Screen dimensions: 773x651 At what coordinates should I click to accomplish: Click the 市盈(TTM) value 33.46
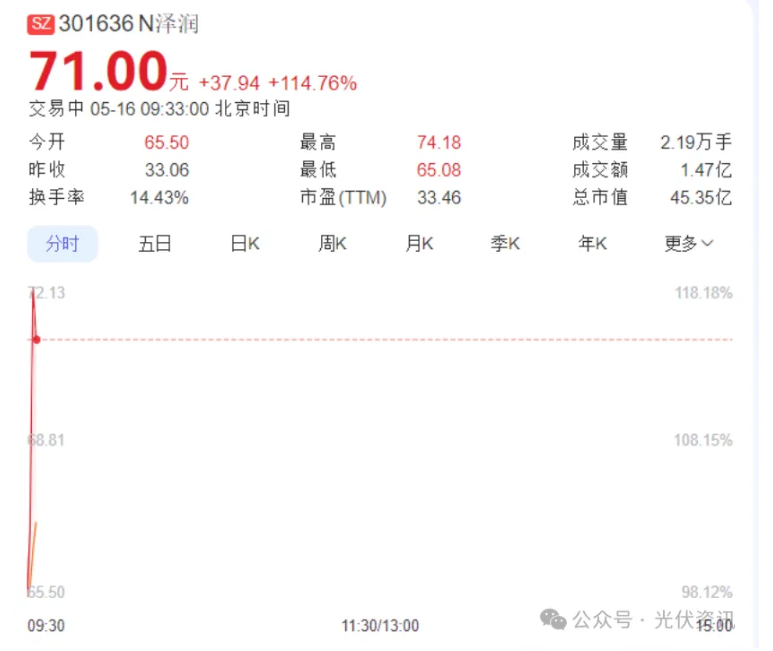point(439,198)
